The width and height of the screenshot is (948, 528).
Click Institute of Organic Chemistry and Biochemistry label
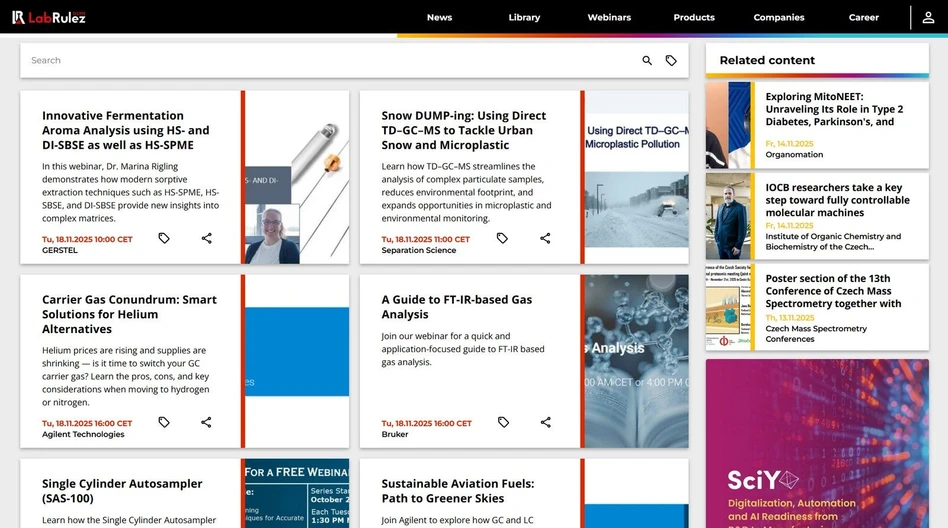coord(833,241)
